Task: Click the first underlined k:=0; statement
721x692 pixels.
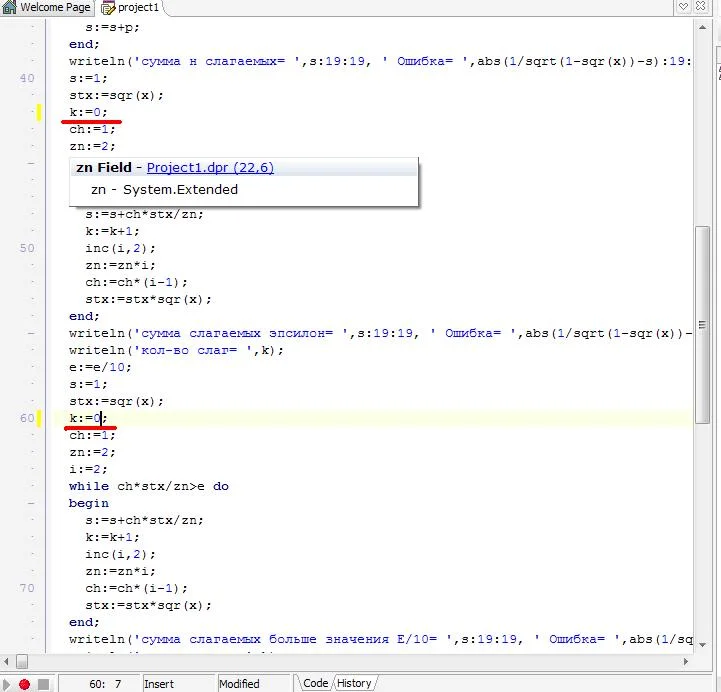Action: pos(88,112)
